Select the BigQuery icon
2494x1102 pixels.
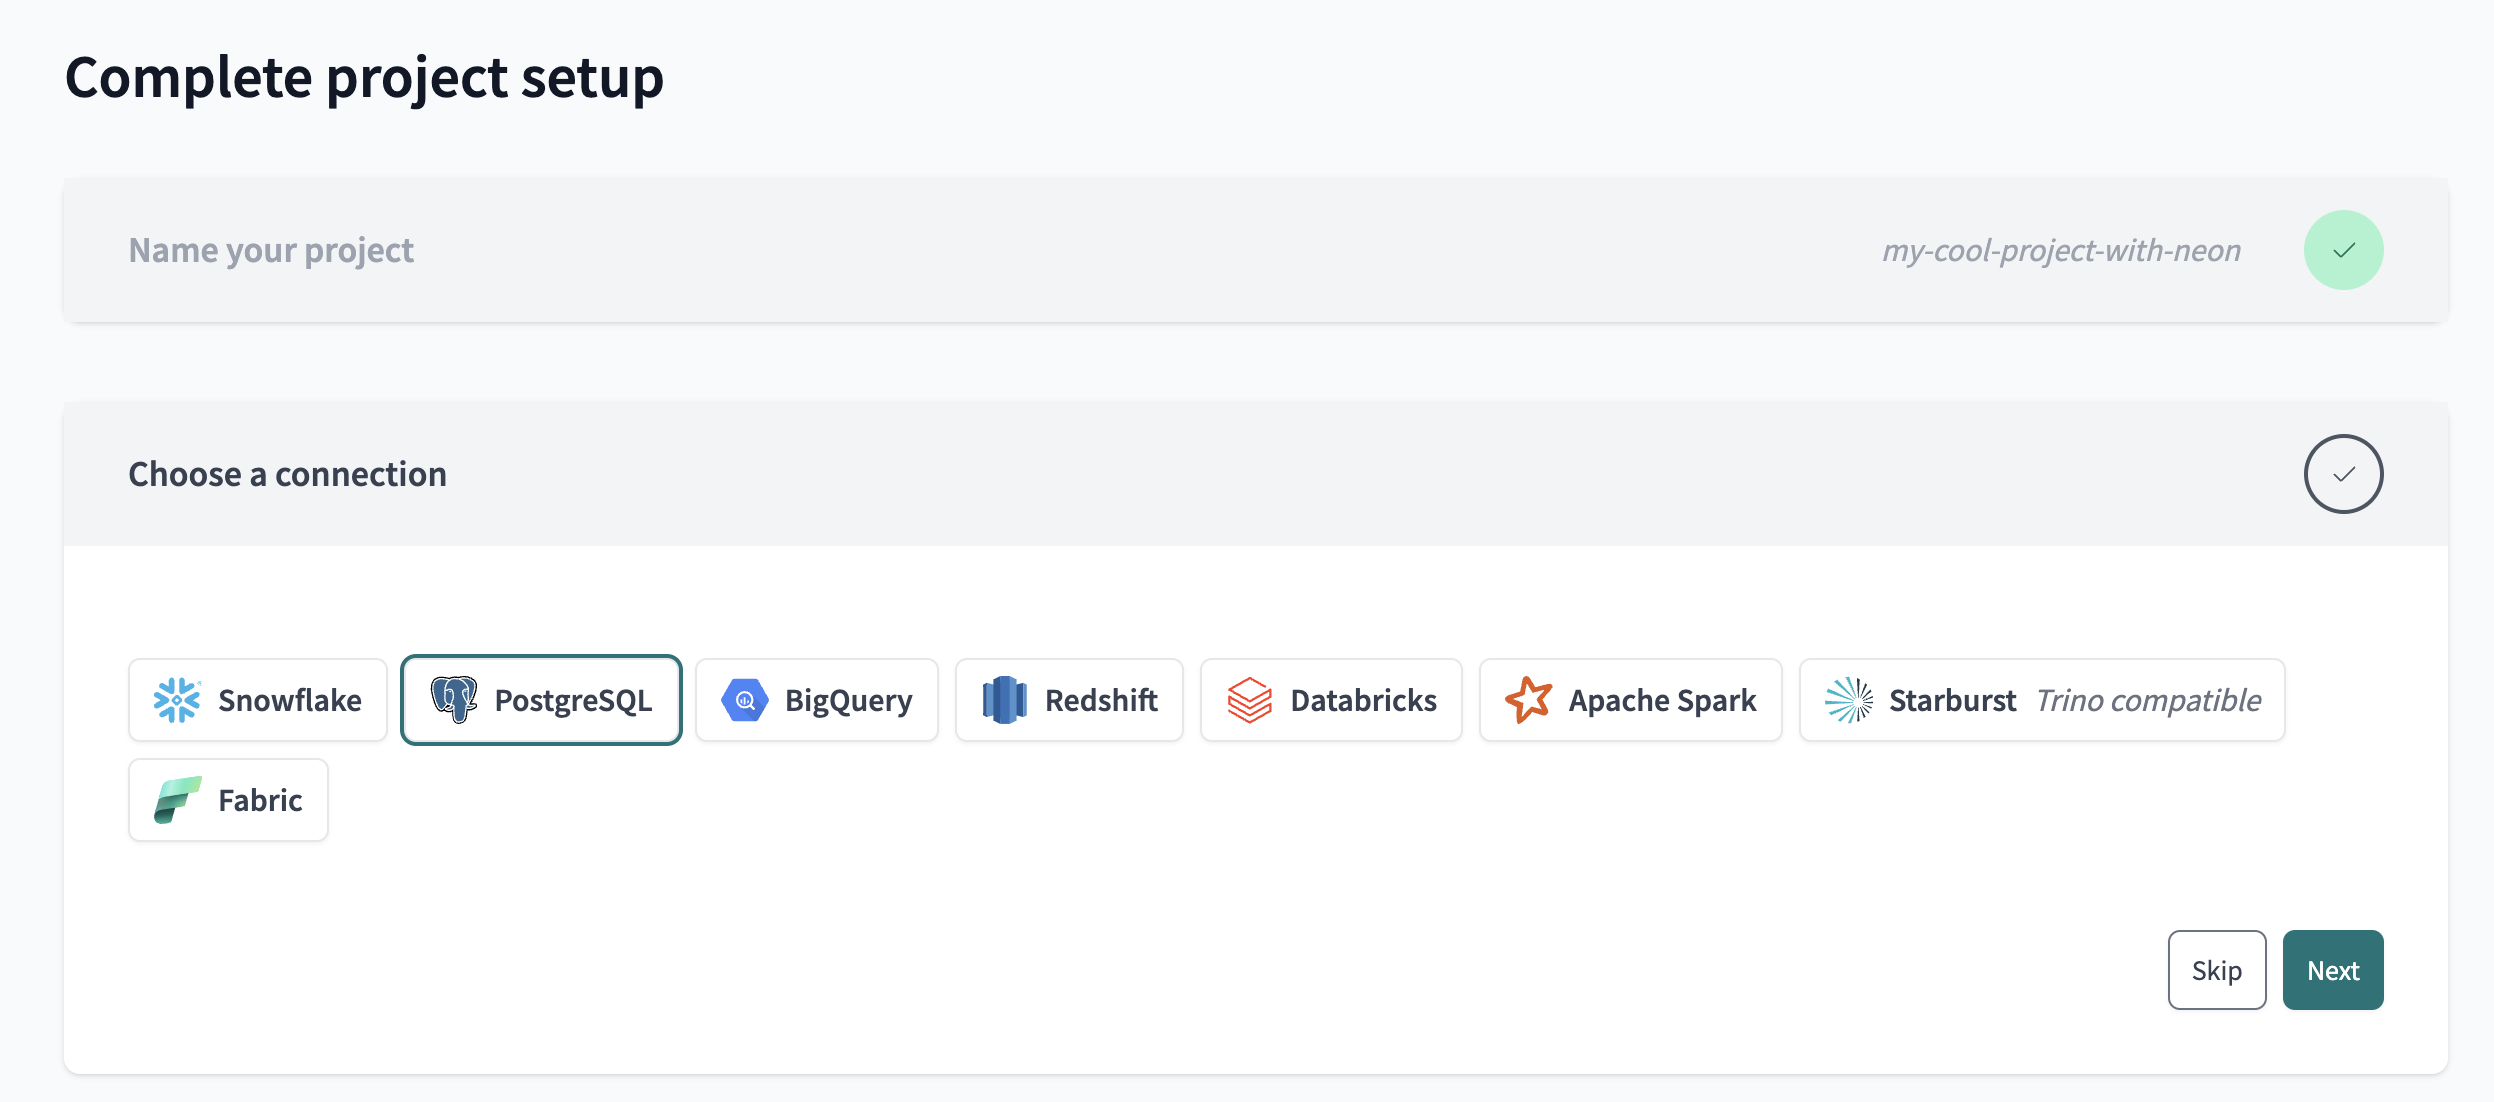click(x=743, y=699)
